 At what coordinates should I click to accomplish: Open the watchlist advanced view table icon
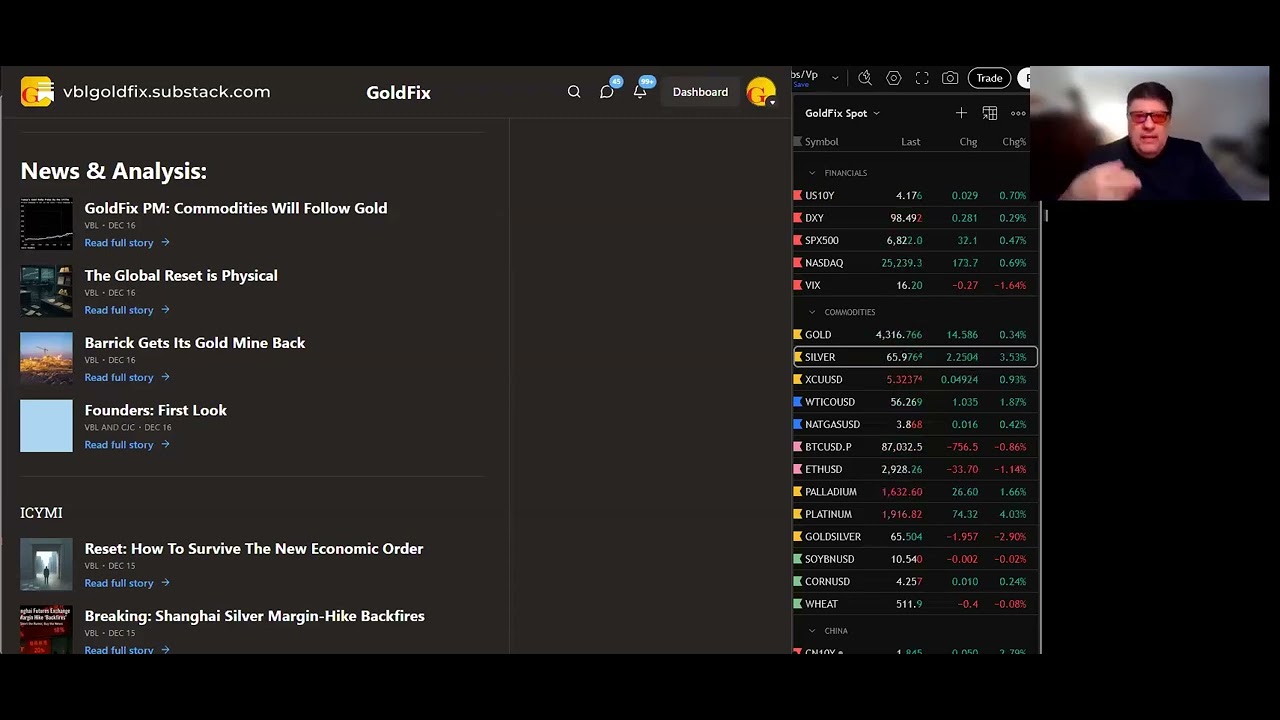(990, 113)
